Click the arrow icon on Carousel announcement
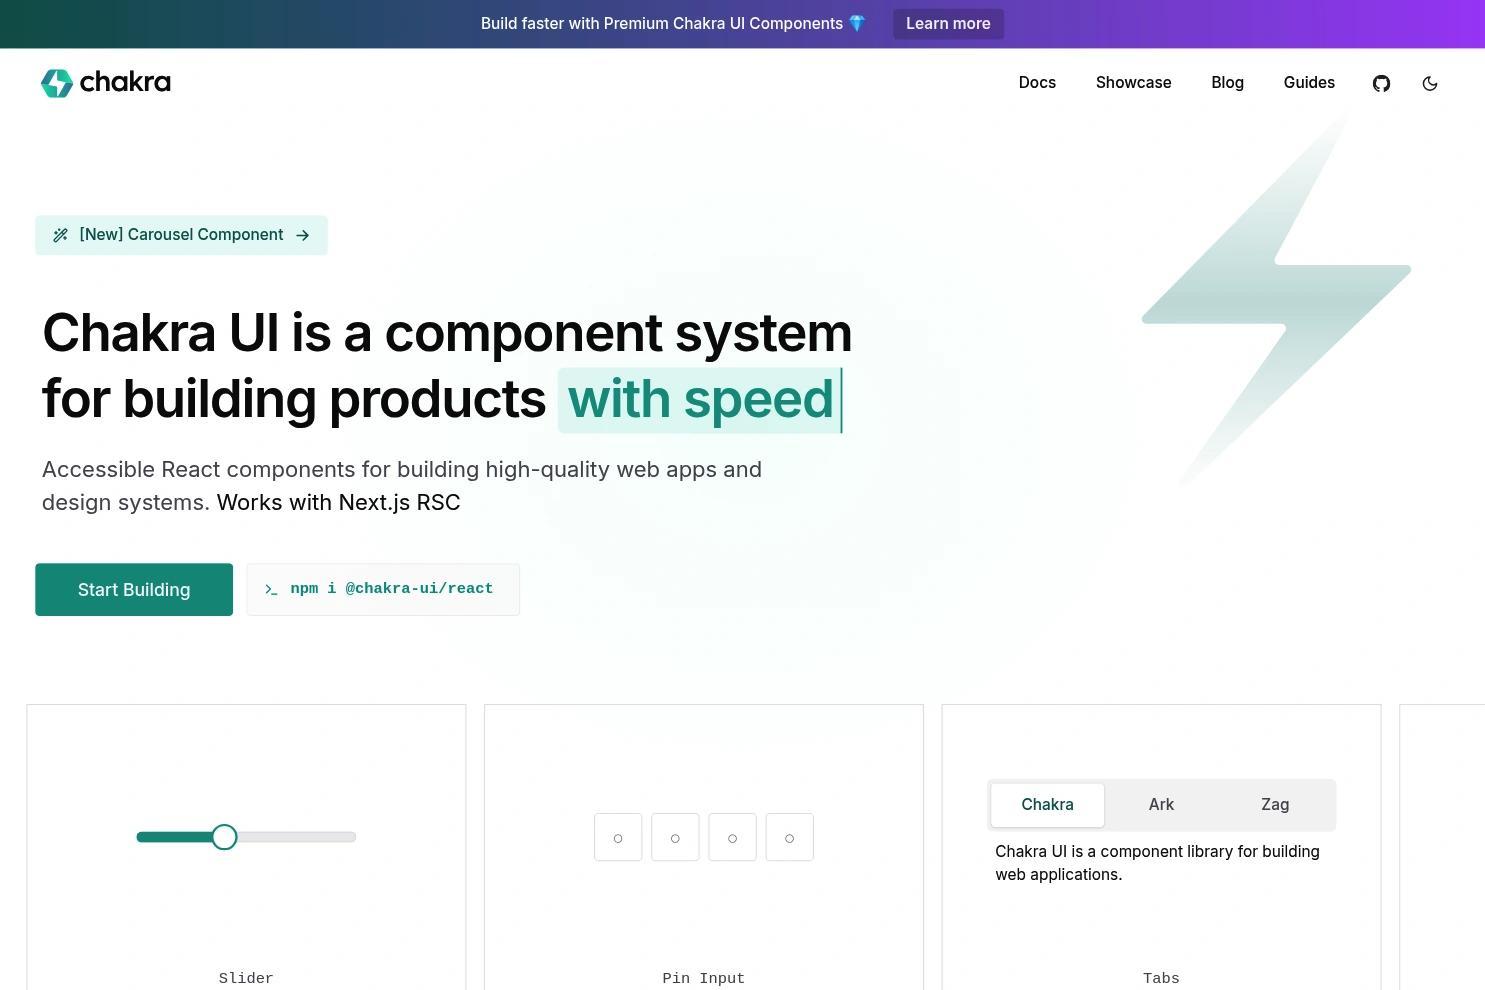 click(303, 235)
